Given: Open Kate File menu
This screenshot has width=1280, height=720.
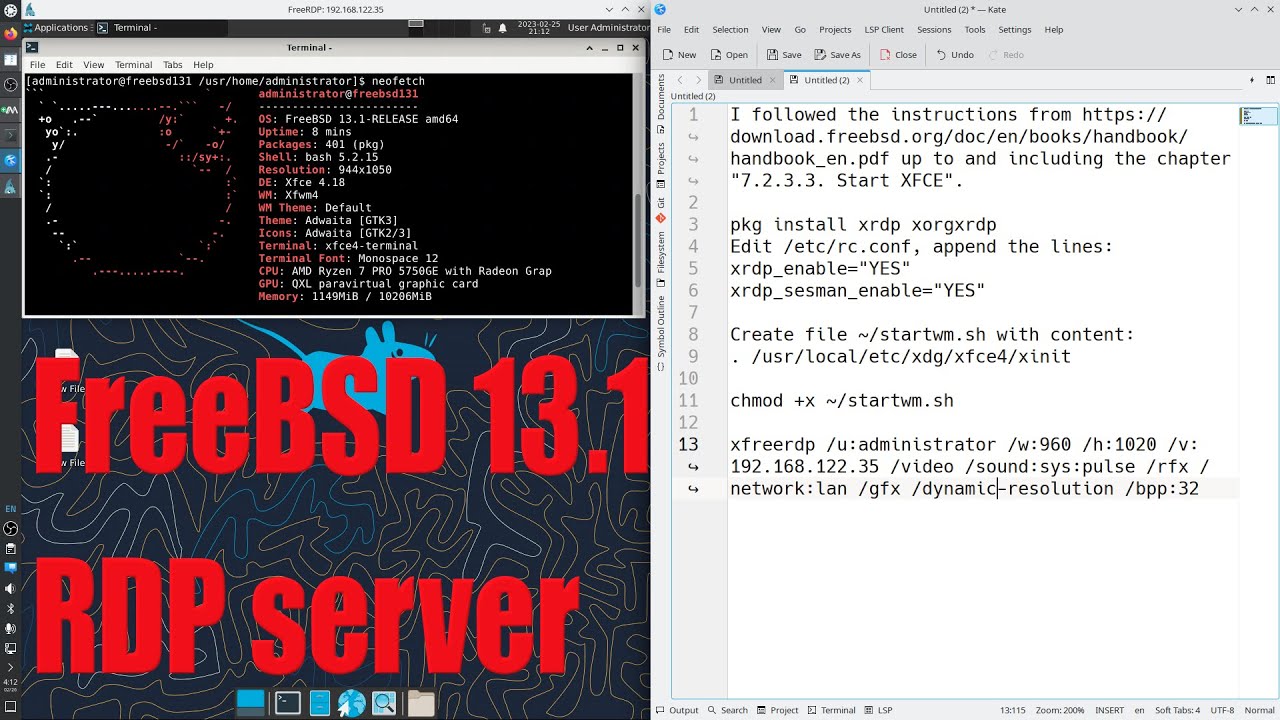Looking at the screenshot, I should [x=664, y=30].
